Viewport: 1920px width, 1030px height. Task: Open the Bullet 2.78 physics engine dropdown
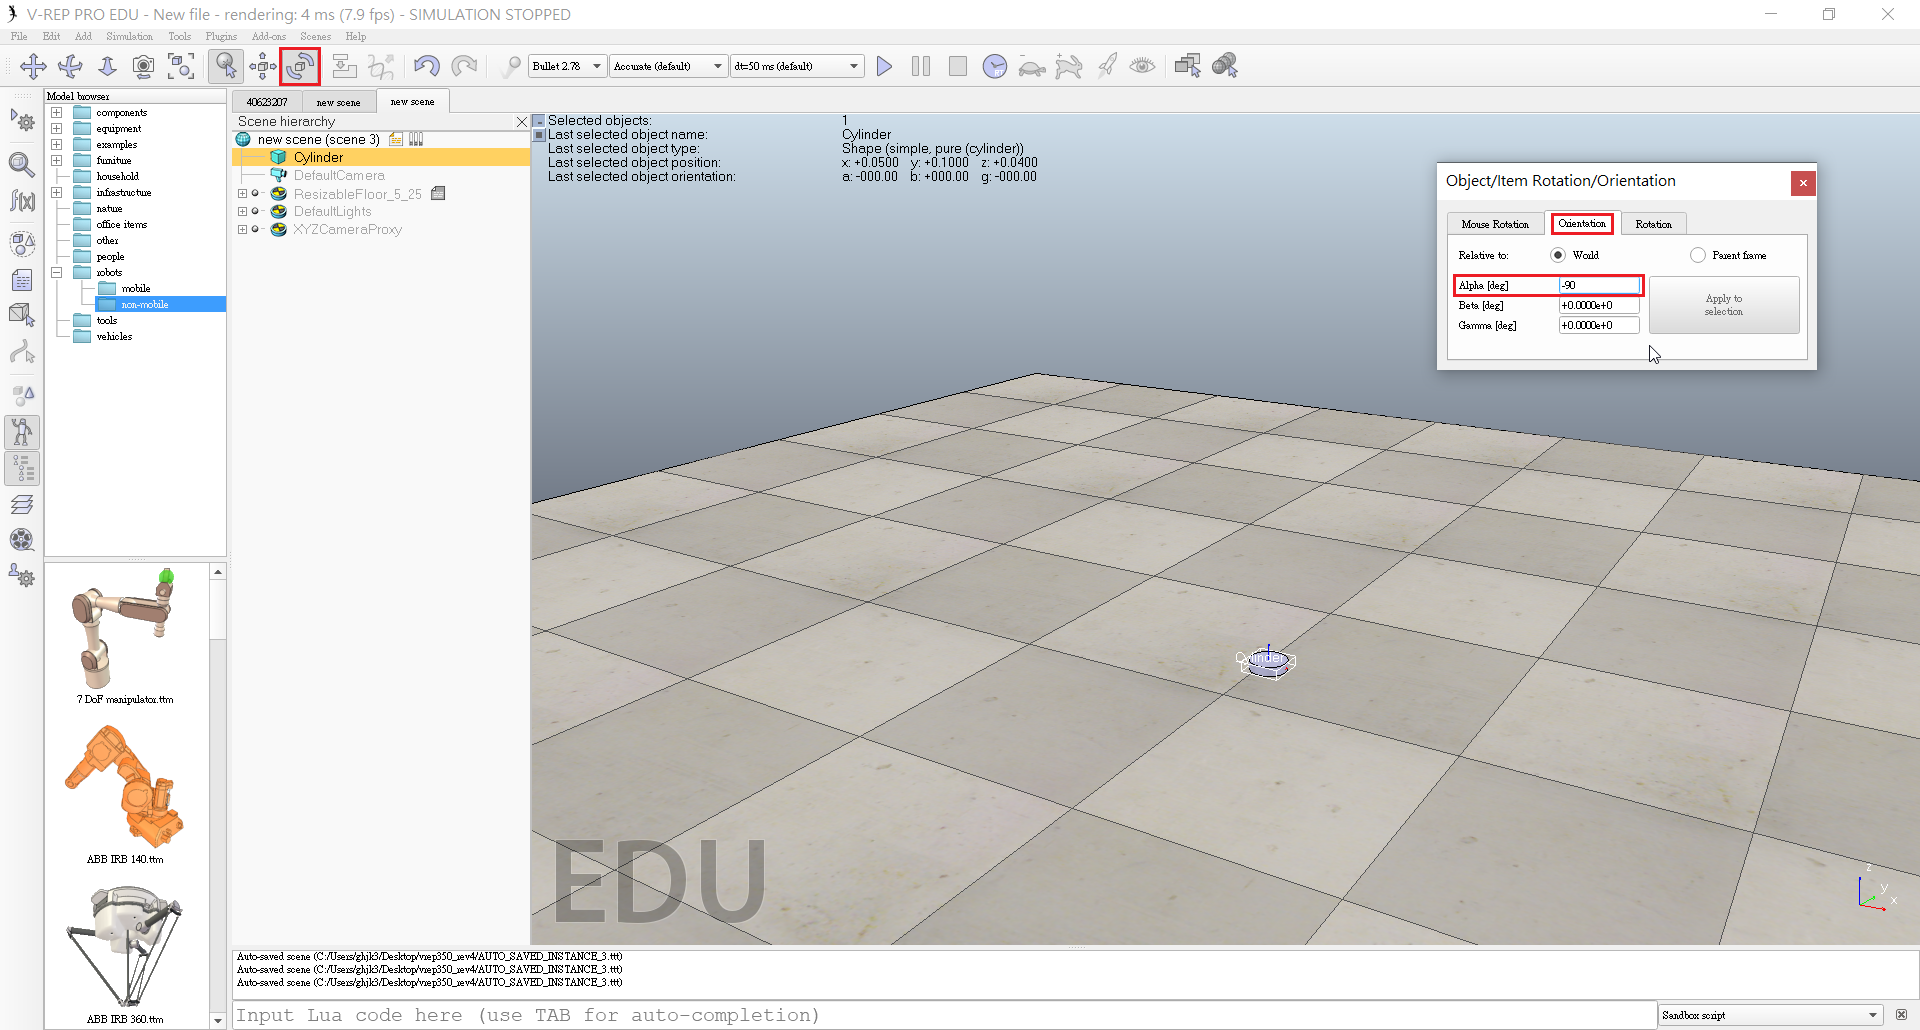pos(567,66)
